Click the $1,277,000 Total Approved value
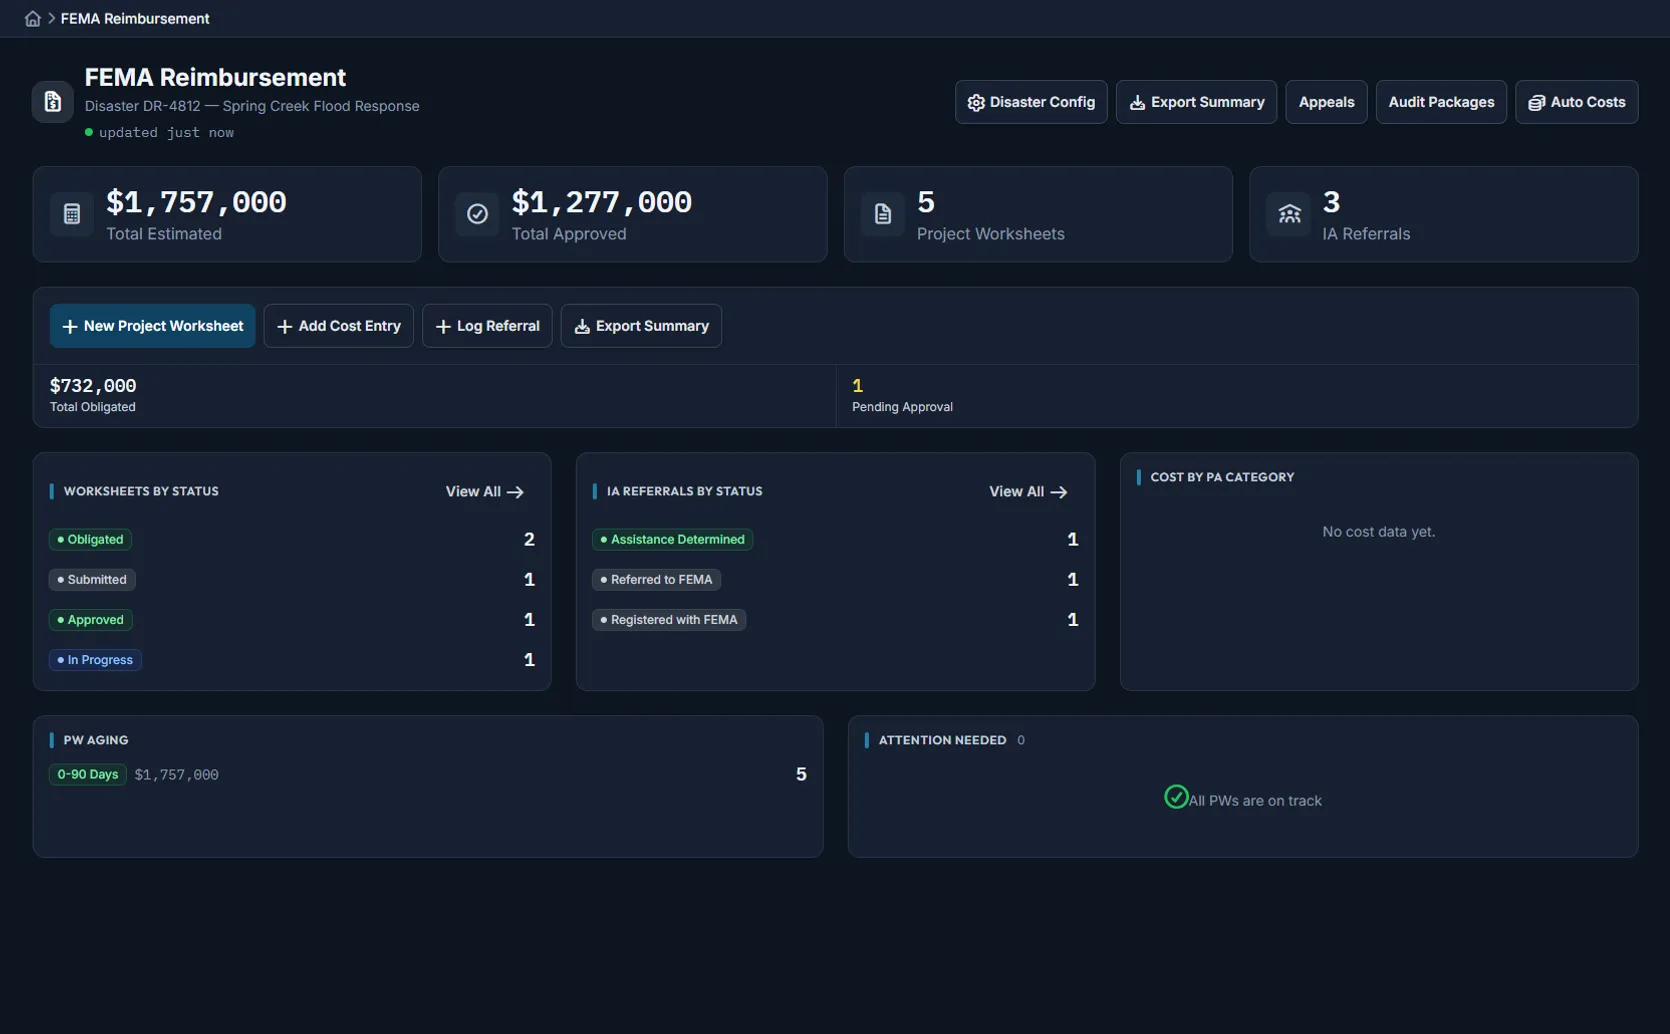Image resolution: width=1670 pixels, height=1034 pixels. click(602, 202)
